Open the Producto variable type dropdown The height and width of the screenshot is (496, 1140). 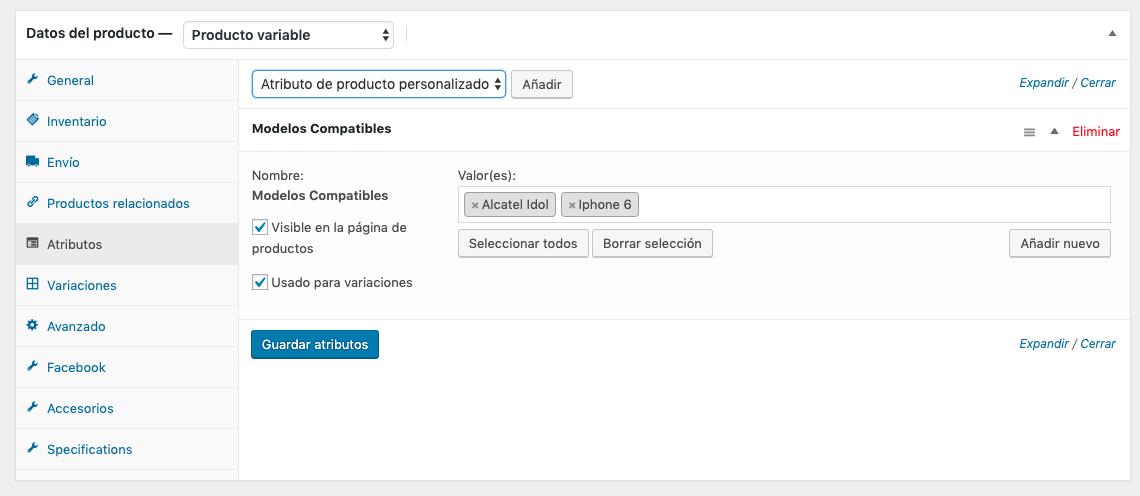click(288, 35)
